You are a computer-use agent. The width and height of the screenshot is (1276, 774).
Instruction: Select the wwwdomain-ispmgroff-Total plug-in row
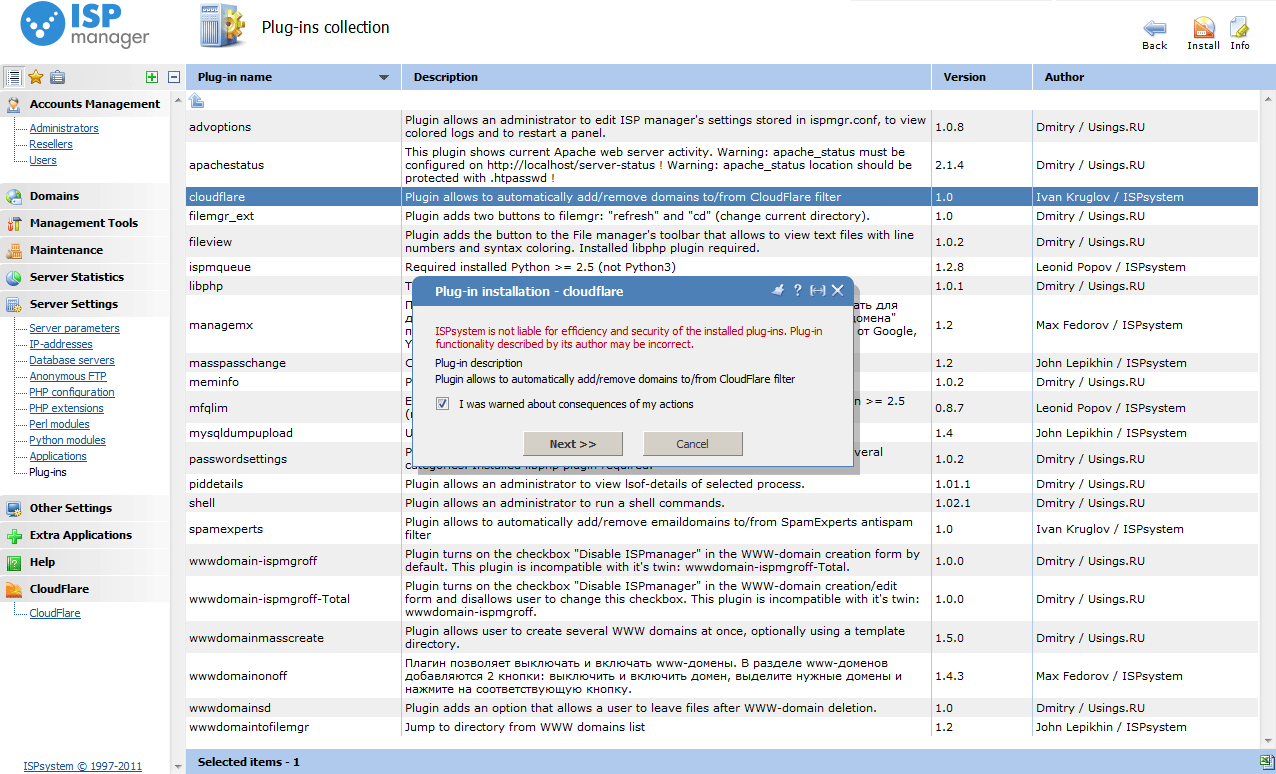tap(722, 599)
